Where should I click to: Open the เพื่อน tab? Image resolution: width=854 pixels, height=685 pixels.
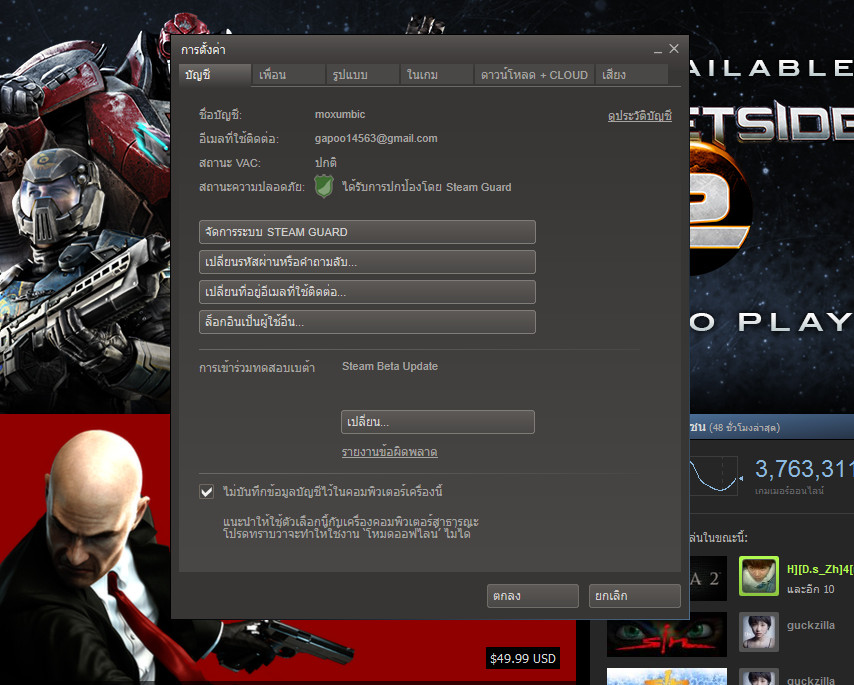289,75
